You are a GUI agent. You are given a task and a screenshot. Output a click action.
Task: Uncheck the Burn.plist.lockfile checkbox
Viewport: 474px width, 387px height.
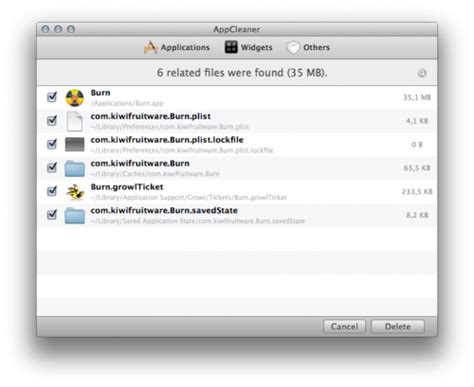(52, 144)
